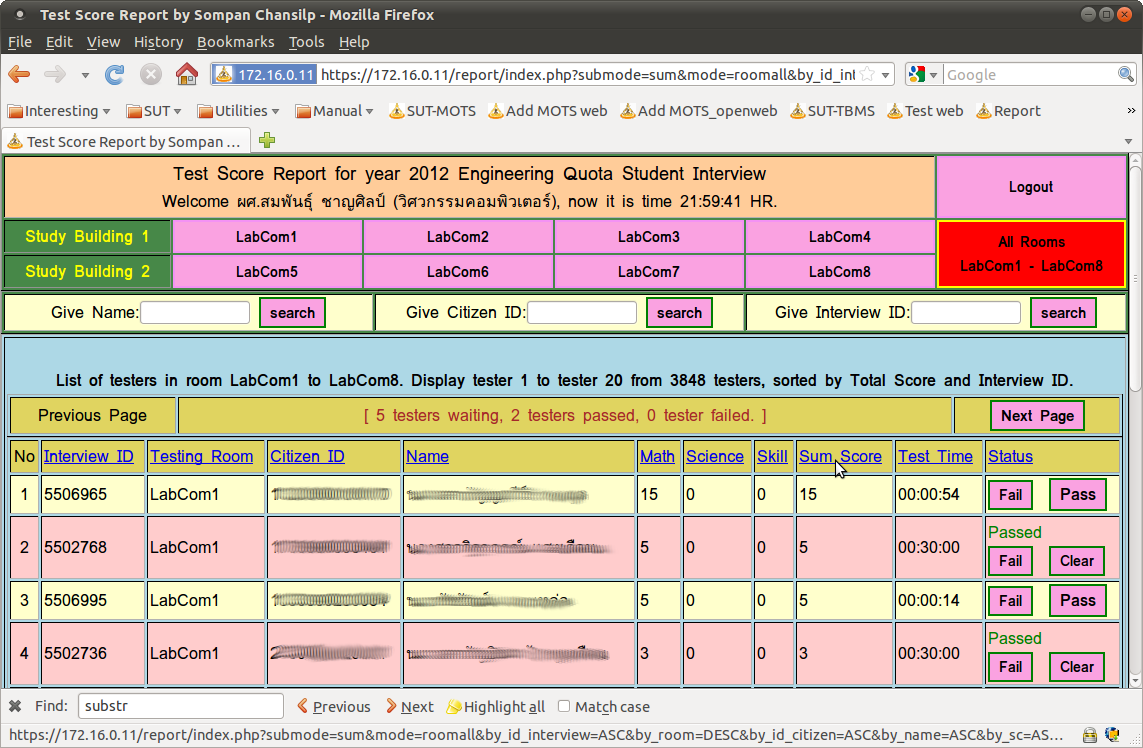This screenshot has height=748, width=1143.
Task: Select the LabCom6 room
Action: coord(458,271)
